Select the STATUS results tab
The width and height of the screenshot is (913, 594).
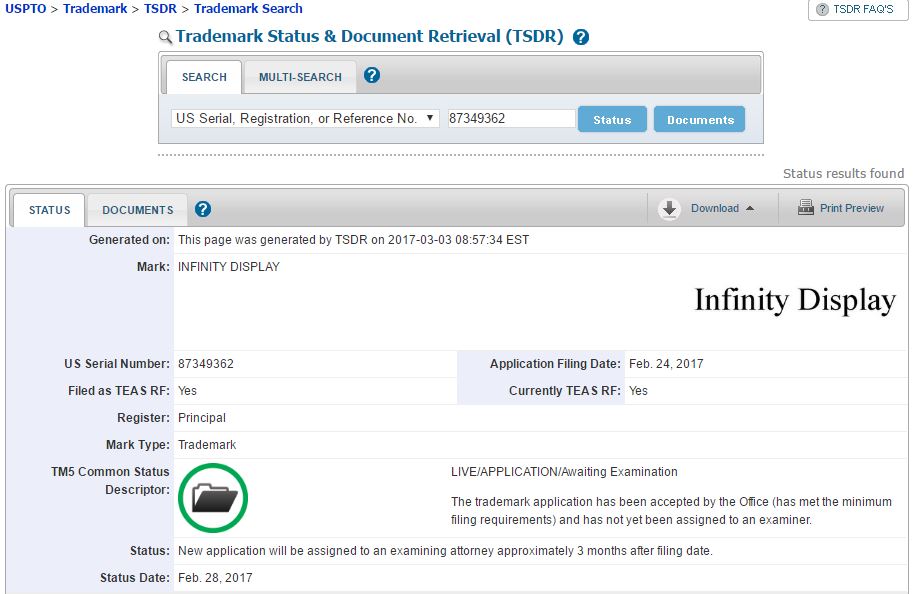click(49, 210)
